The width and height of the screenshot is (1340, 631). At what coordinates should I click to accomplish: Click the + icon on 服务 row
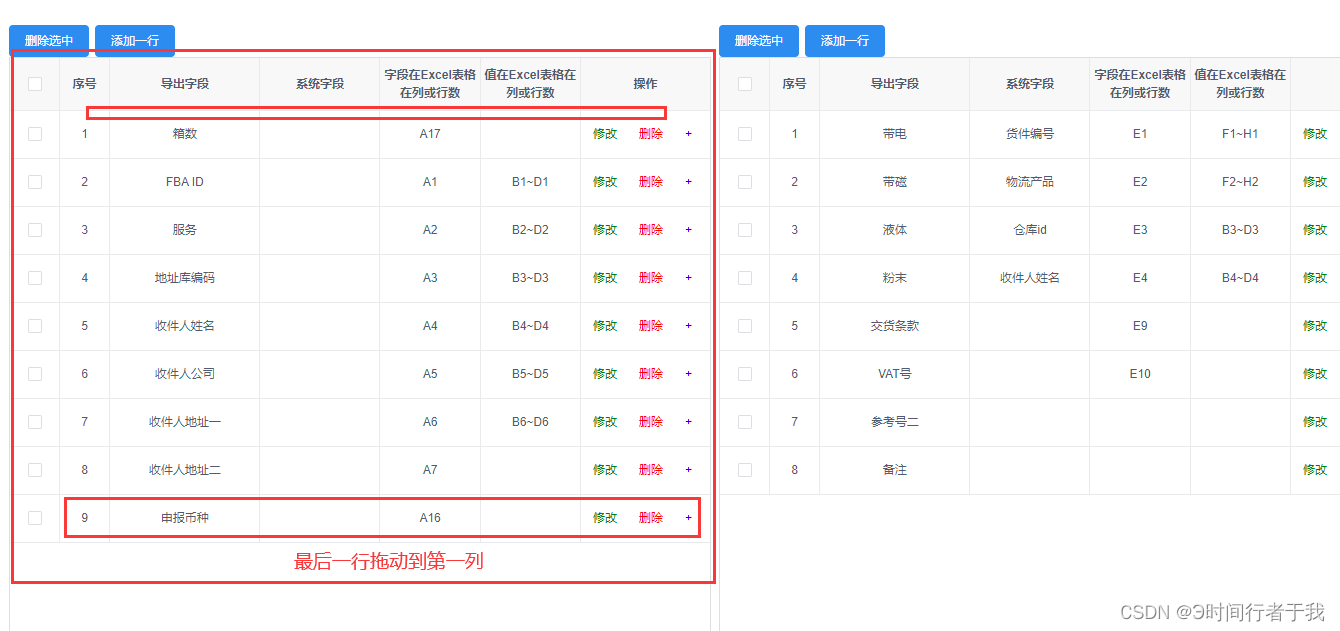coord(688,229)
